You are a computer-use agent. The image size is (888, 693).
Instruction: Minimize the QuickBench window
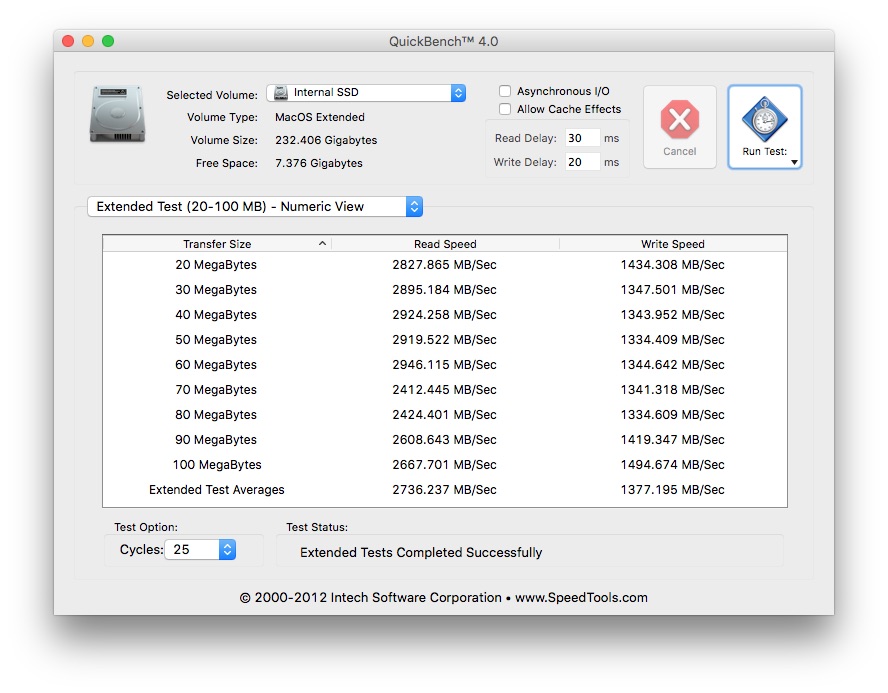(x=88, y=41)
